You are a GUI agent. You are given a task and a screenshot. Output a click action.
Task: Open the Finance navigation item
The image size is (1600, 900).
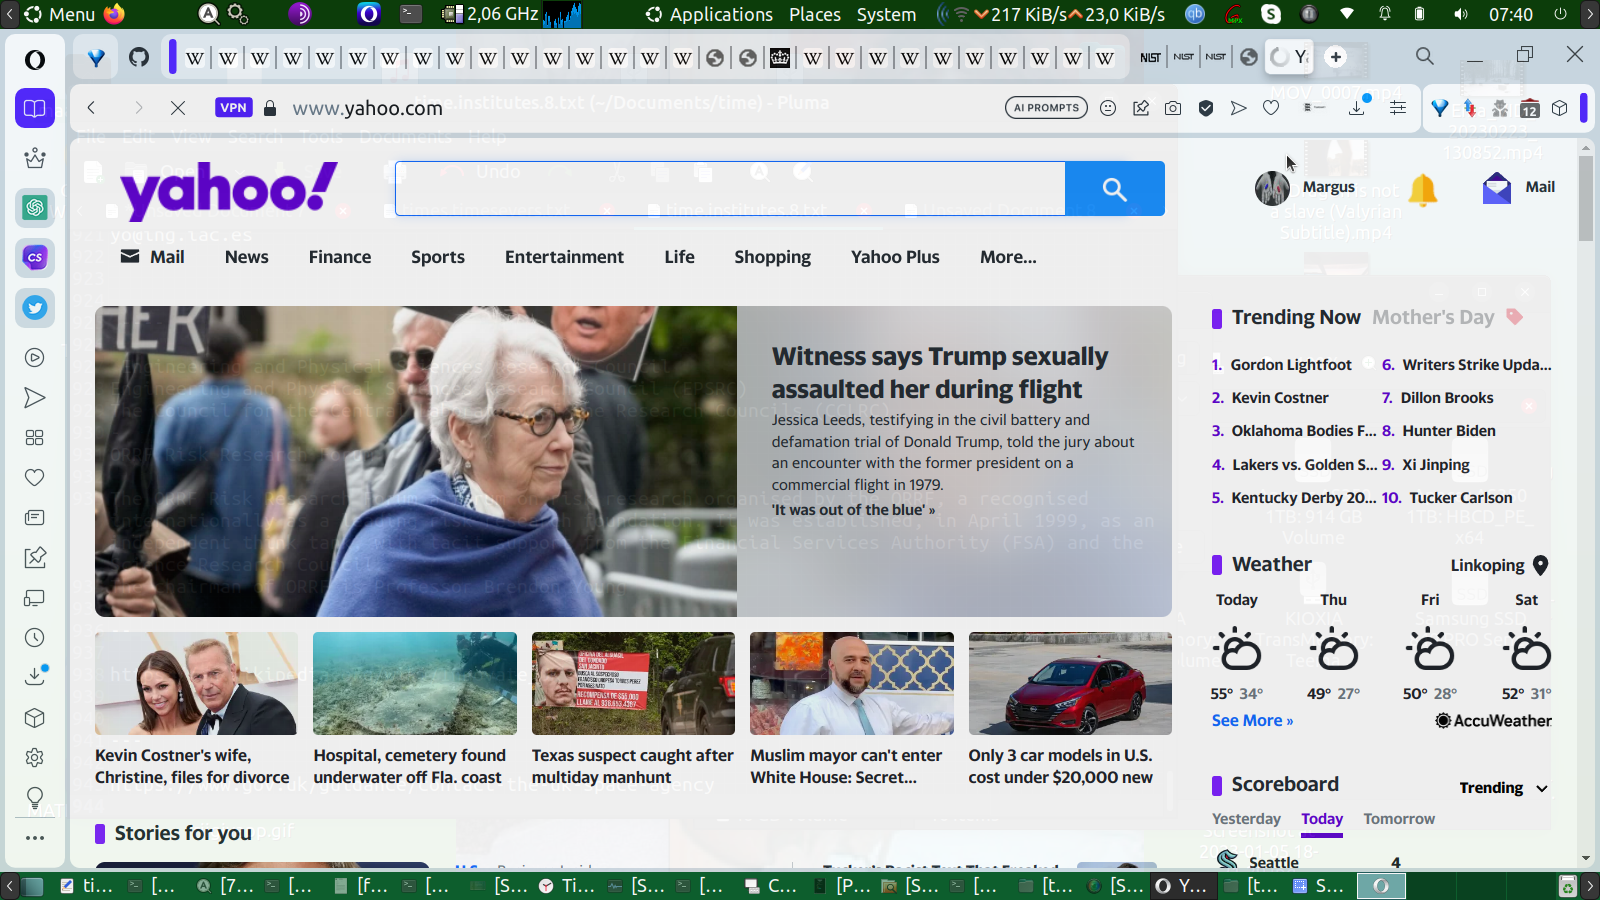340,257
